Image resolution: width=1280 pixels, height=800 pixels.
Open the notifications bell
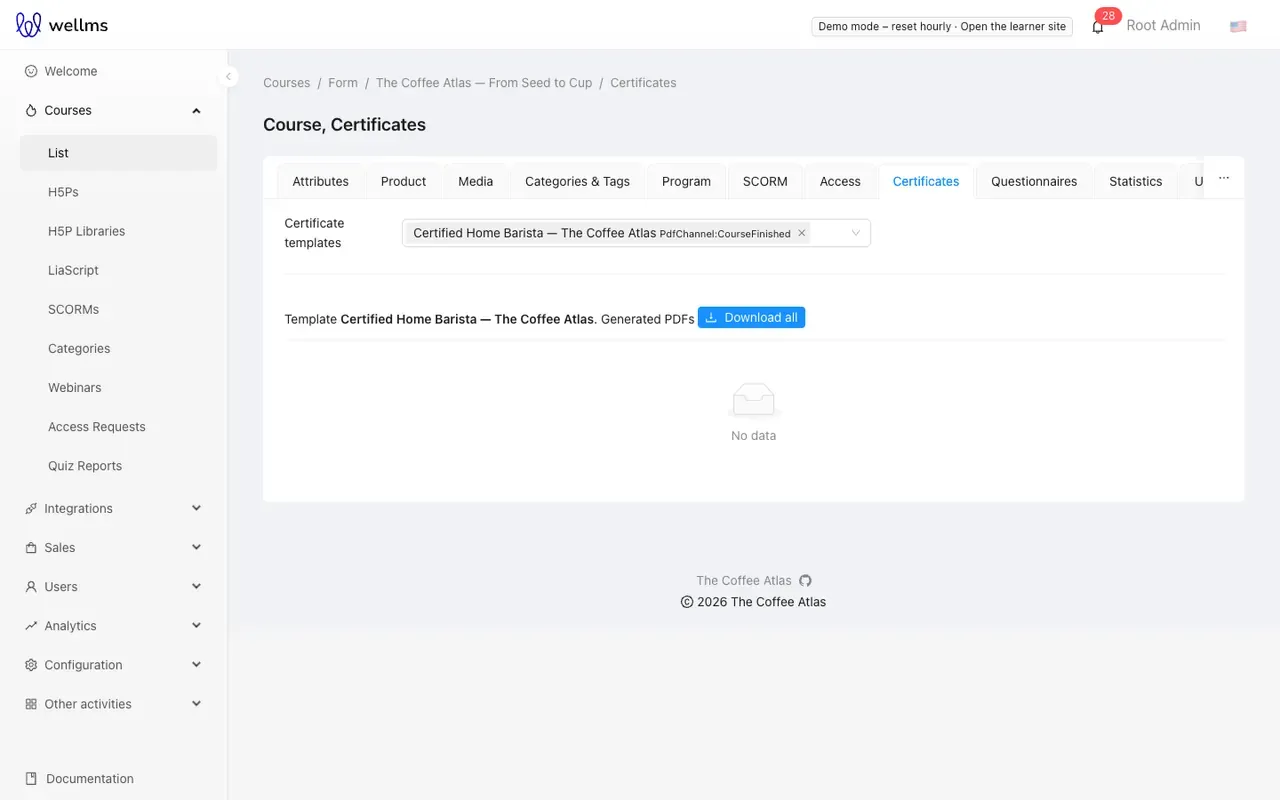coord(1098,27)
